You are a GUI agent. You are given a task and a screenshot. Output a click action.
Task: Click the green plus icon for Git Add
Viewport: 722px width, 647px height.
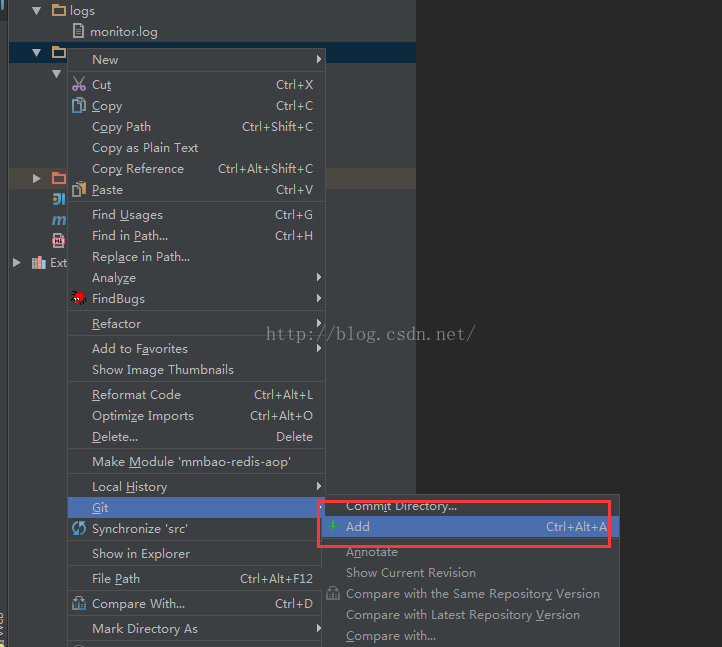pyautogui.click(x=333, y=527)
